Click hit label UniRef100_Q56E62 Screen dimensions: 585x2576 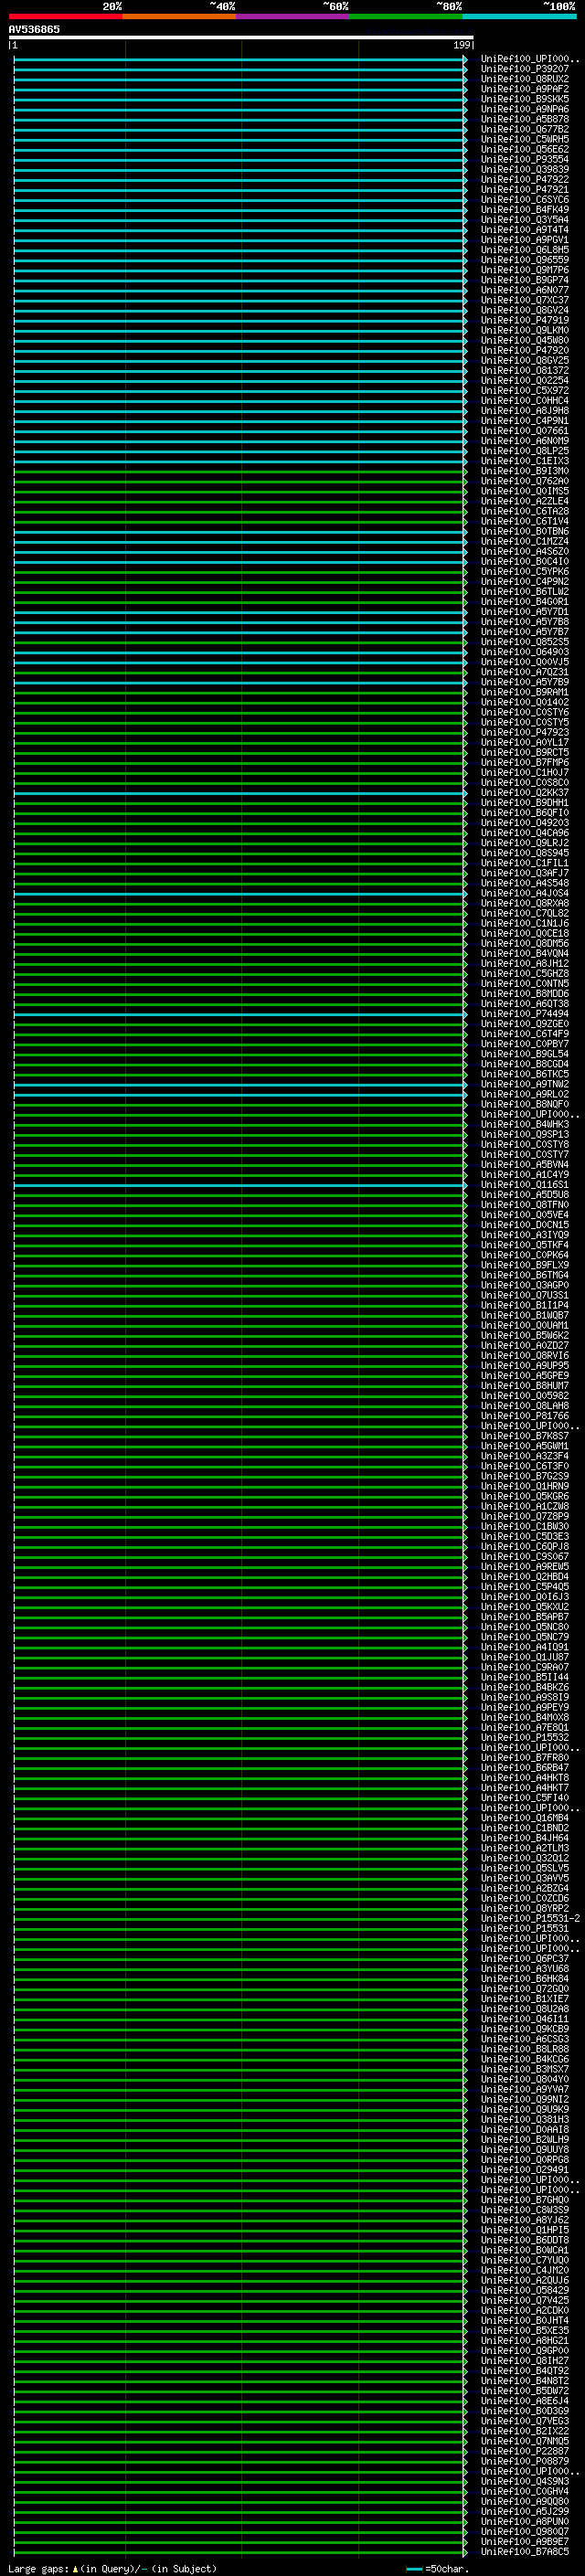(x=525, y=149)
